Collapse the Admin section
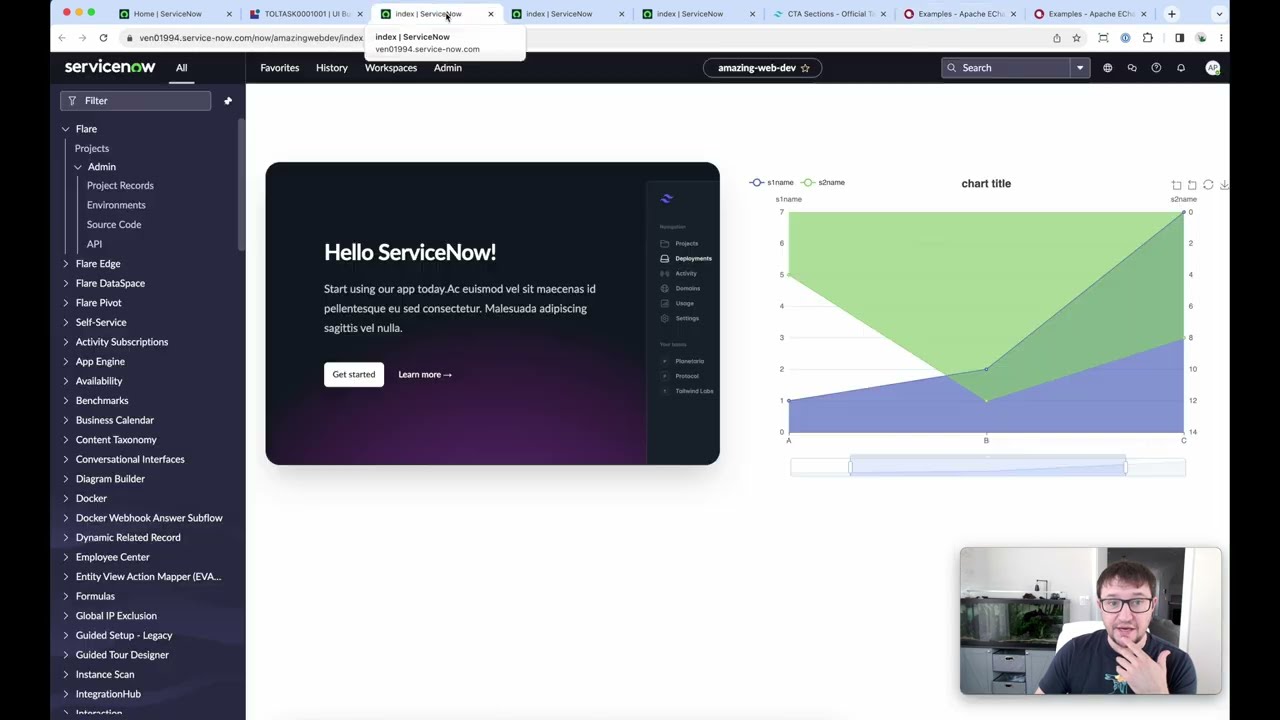Screen dimensions: 1280x720 77,167
